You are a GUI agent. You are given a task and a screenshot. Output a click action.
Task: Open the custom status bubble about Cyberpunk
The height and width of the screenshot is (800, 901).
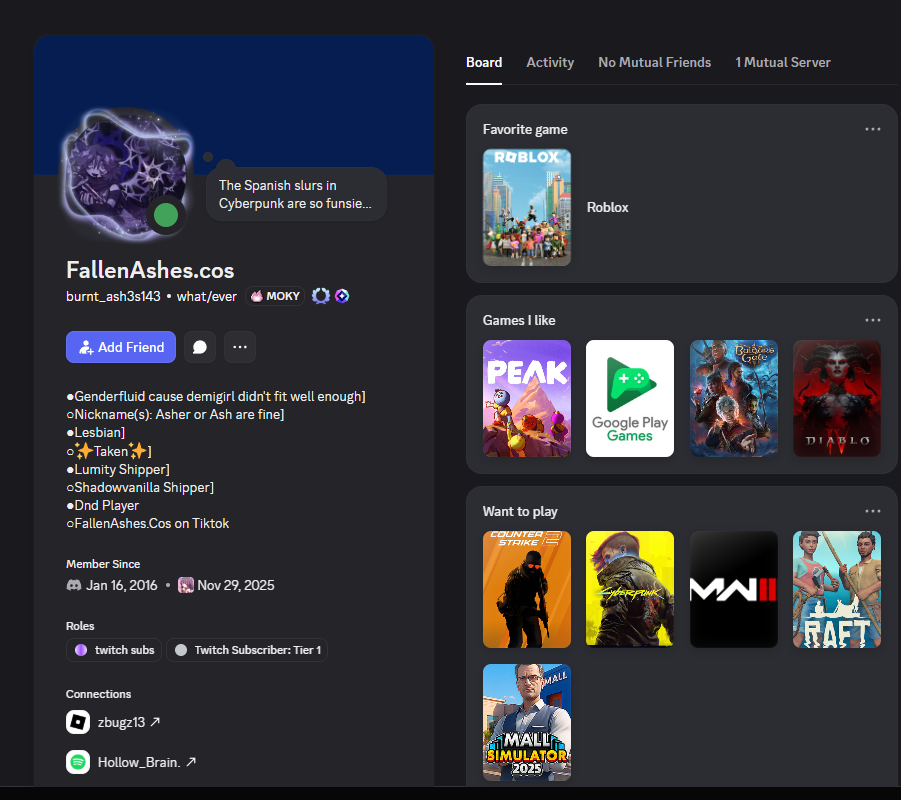click(296, 194)
